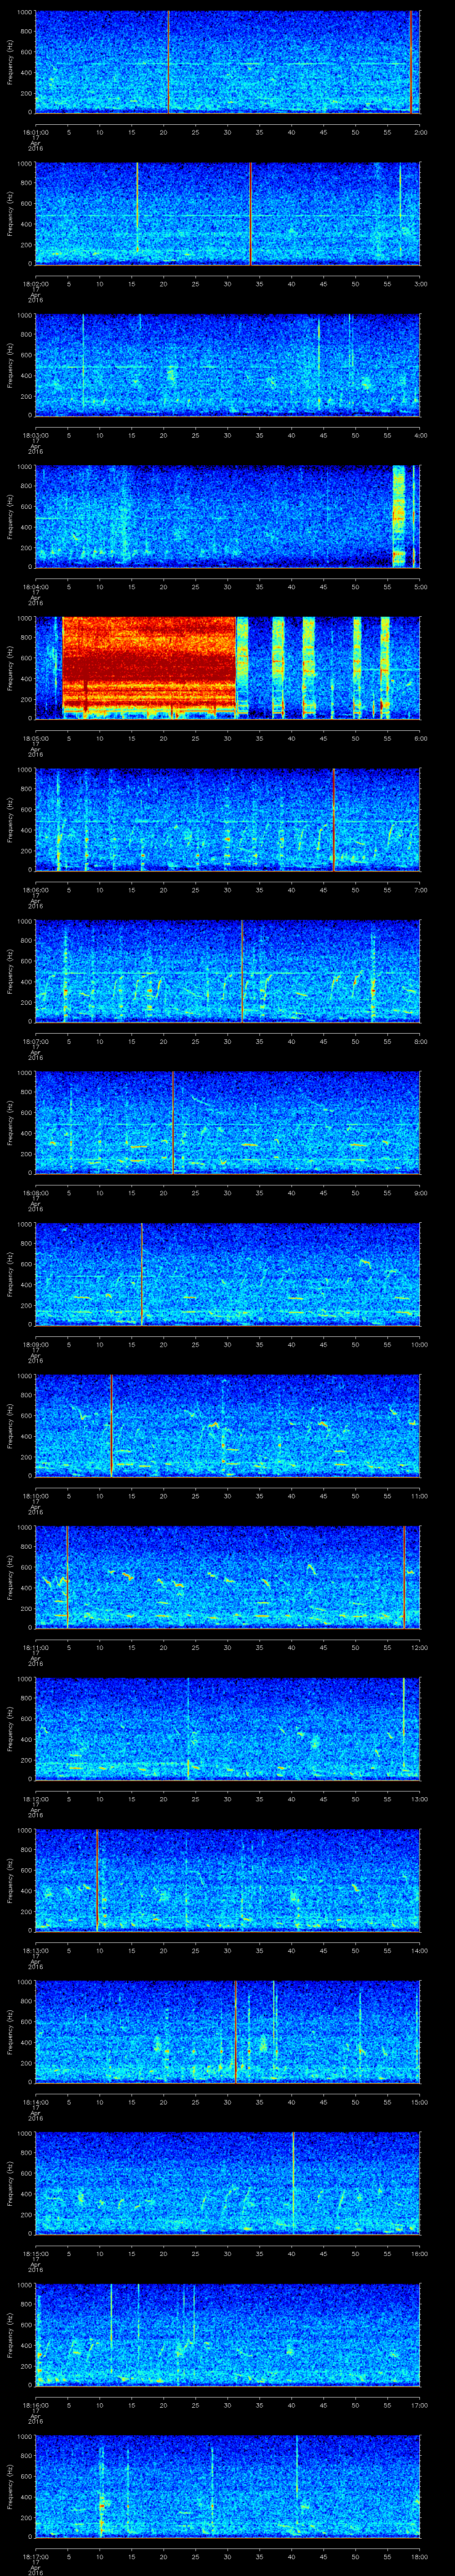This screenshot has height=2576, width=455.
Task: Click the Frequency (Hz) axis label of 18:03 panel
Action: click(10, 365)
